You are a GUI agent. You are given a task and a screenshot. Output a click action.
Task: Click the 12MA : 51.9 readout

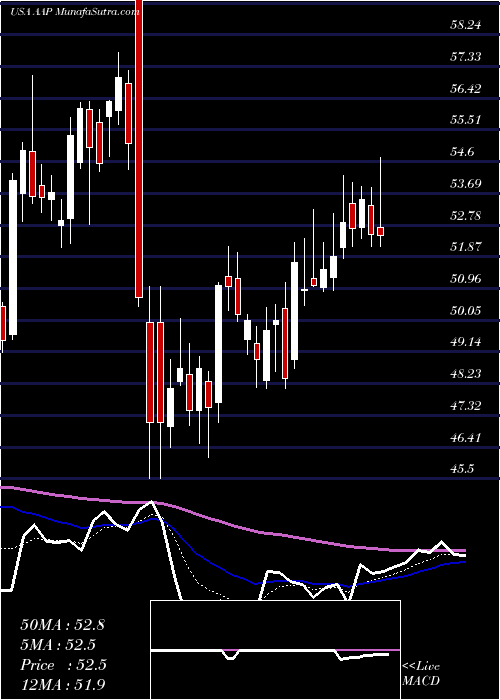(x=62, y=684)
